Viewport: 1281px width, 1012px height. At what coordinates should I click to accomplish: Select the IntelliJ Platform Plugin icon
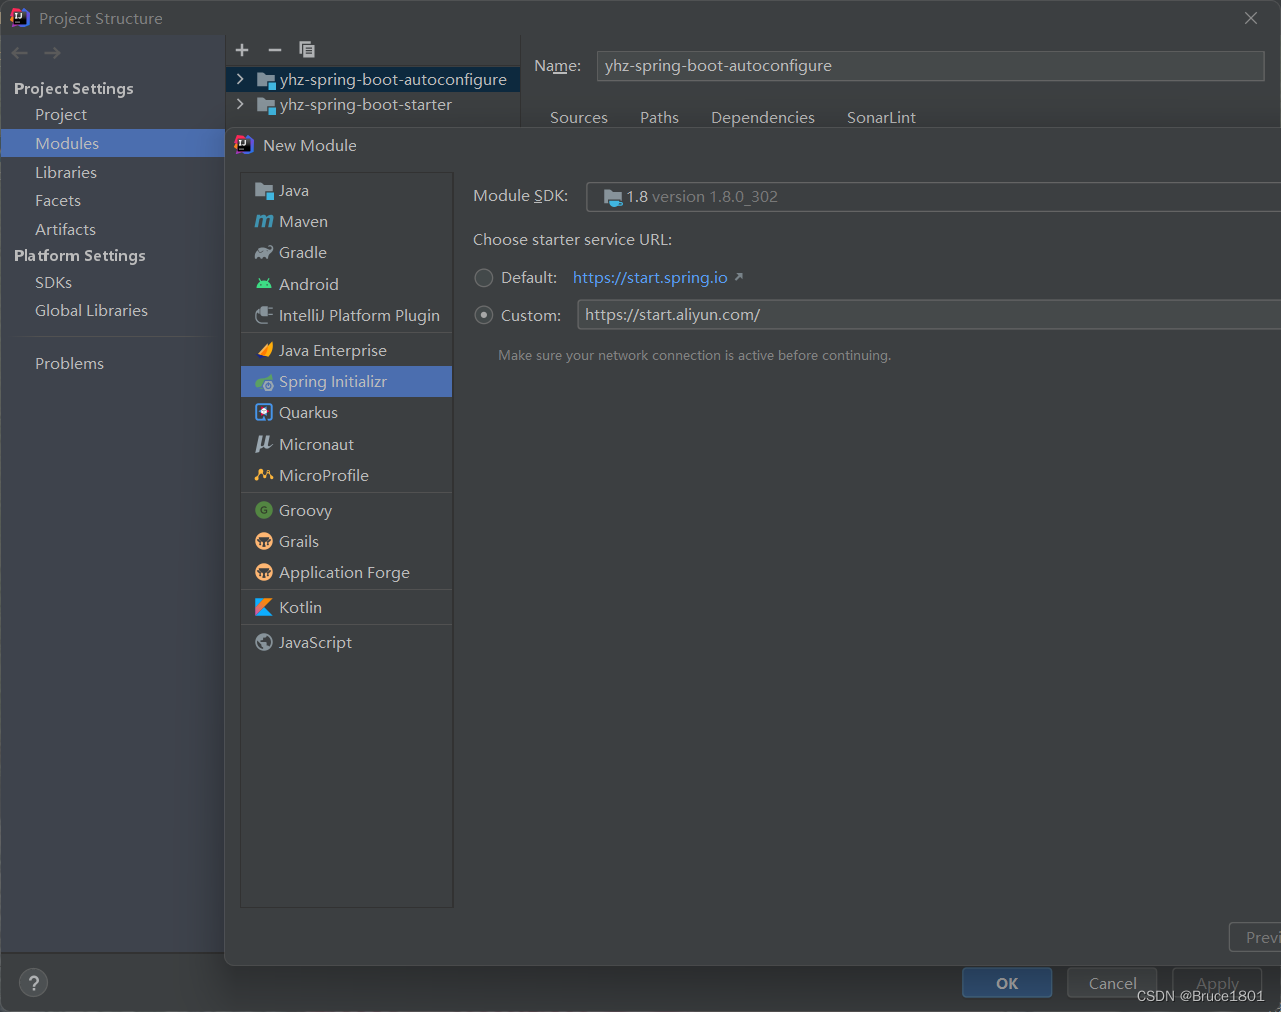(x=264, y=315)
